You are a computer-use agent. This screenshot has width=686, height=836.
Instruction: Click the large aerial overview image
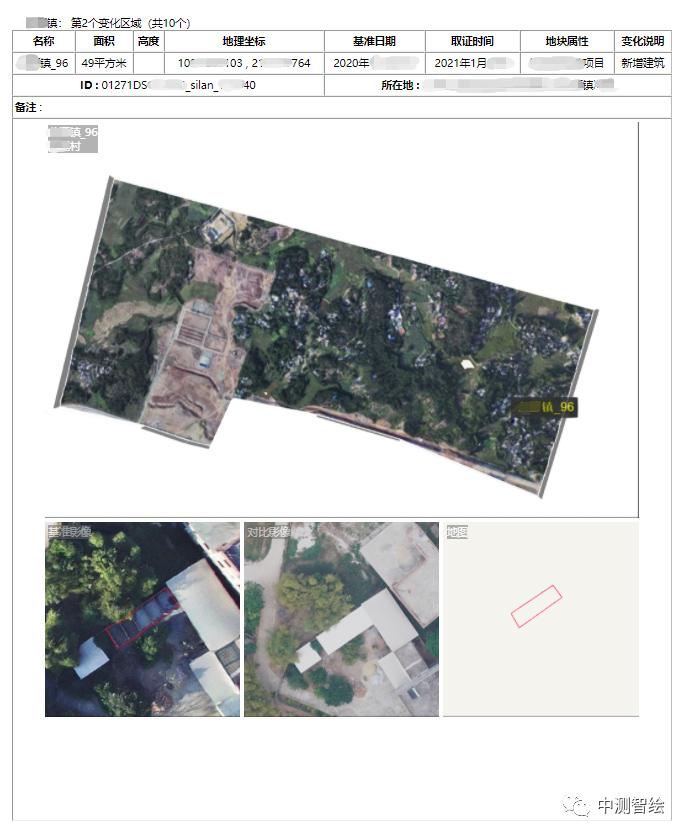coord(326,320)
